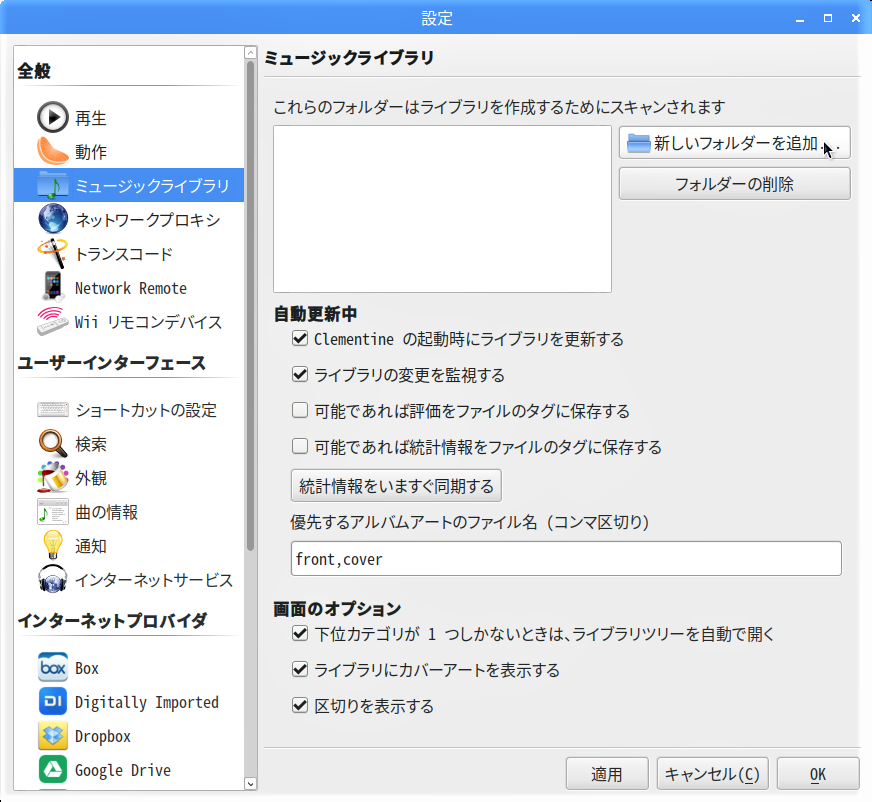The height and width of the screenshot is (802, 872).
Task: Open the インターネットサービス headphones globe icon
Action: pos(53,580)
